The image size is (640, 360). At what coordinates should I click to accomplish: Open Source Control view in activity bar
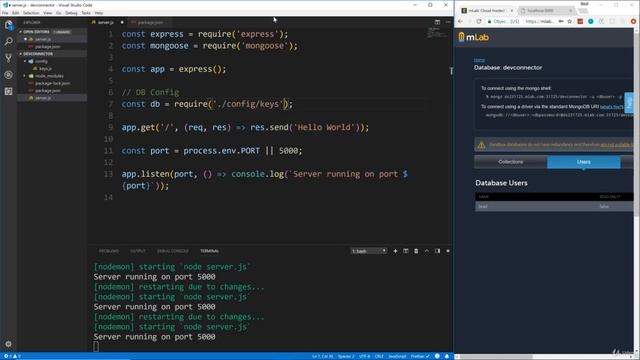click(x=8, y=58)
